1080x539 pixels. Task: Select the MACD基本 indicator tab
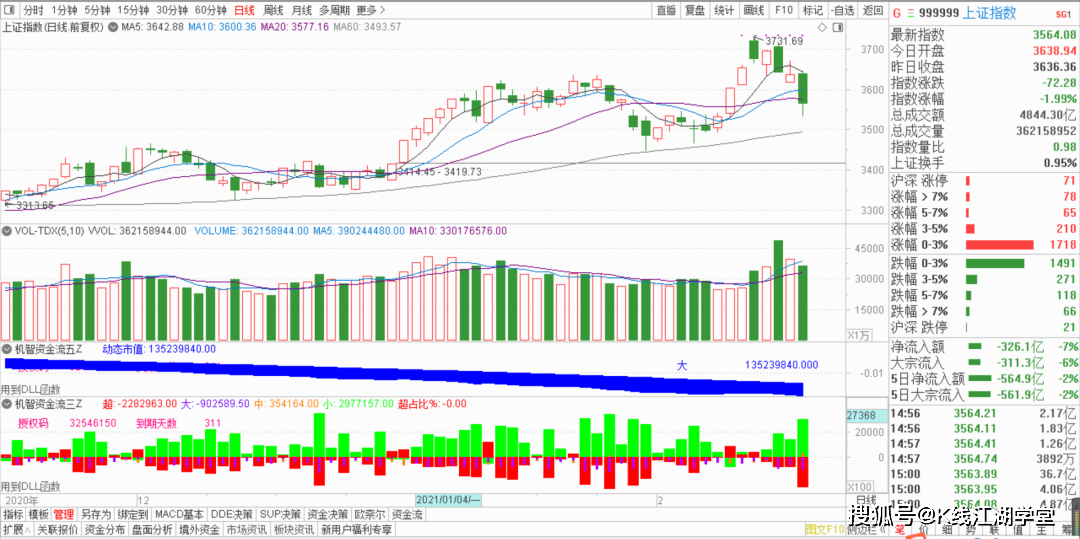(x=179, y=514)
